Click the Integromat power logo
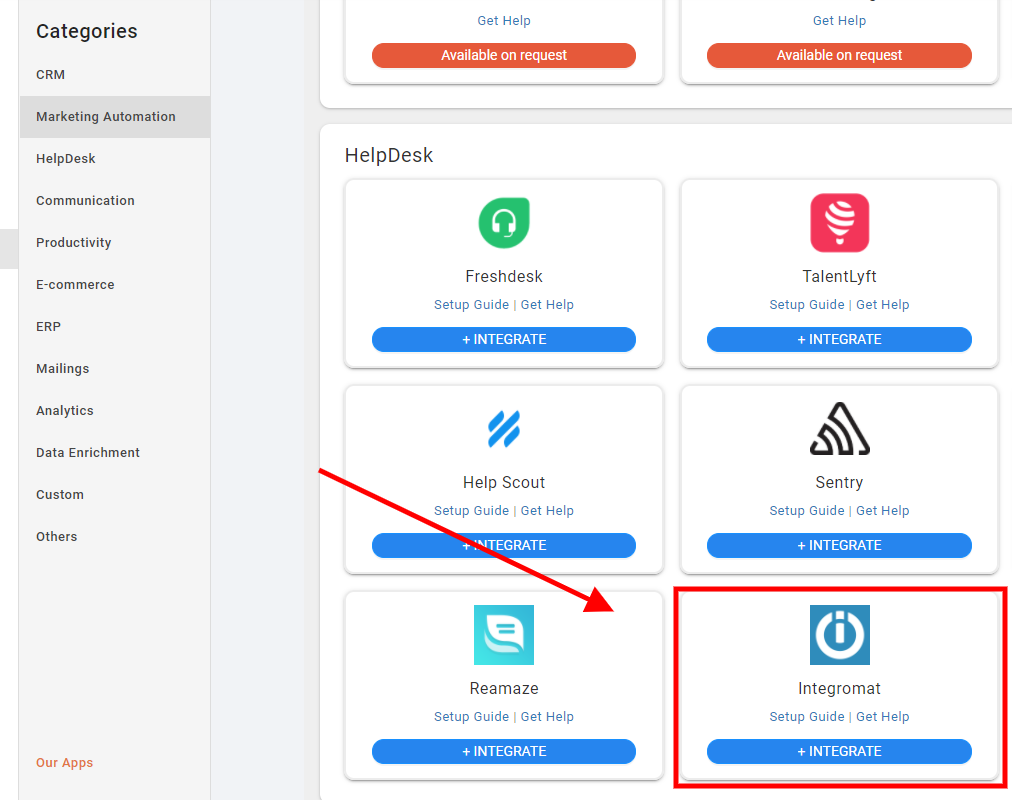This screenshot has height=800, width=1012. tap(840, 635)
